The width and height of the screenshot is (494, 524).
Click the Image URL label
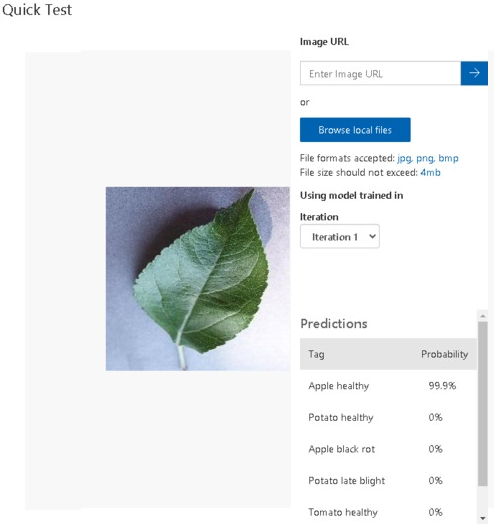(x=324, y=41)
